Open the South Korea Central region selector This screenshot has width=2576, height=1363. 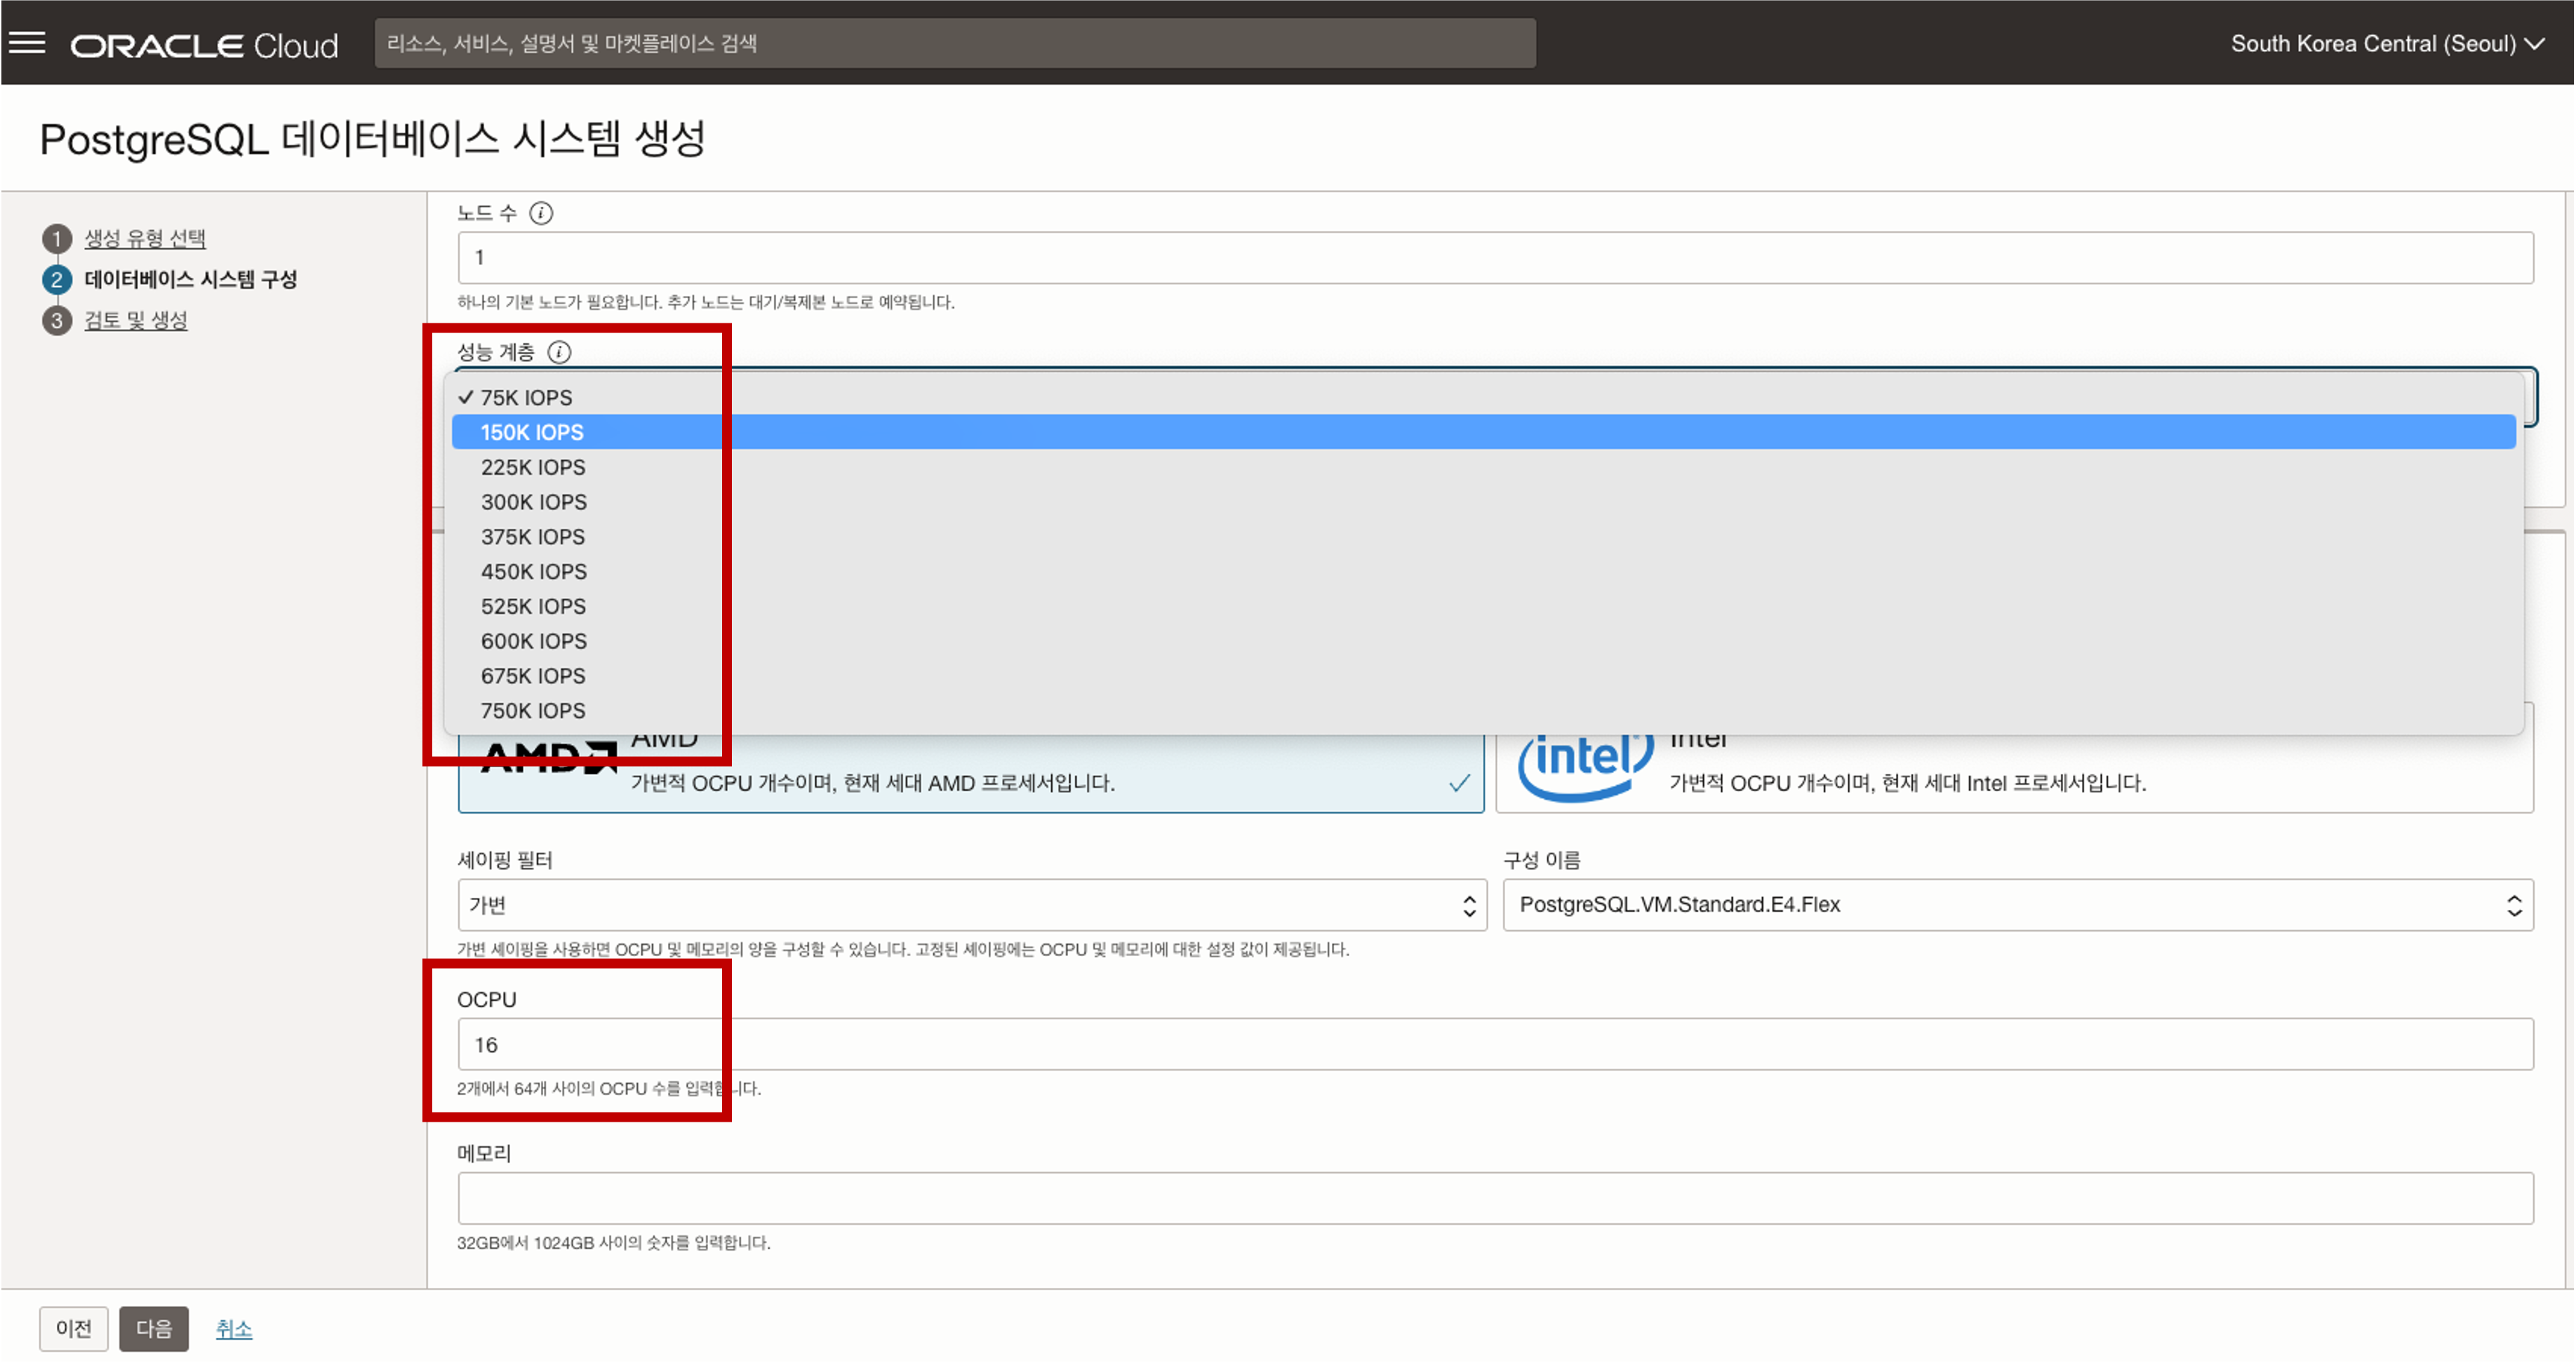[x=2387, y=44]
